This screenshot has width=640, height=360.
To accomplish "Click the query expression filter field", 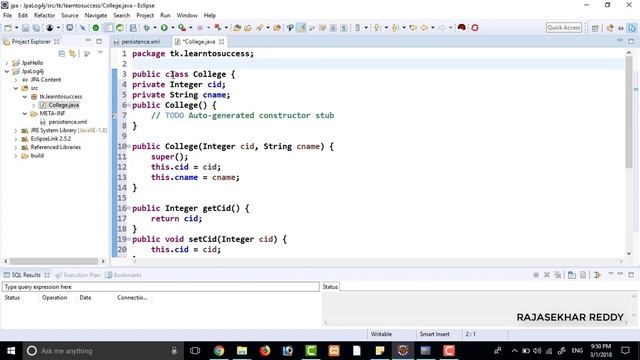I will (160, 287).
